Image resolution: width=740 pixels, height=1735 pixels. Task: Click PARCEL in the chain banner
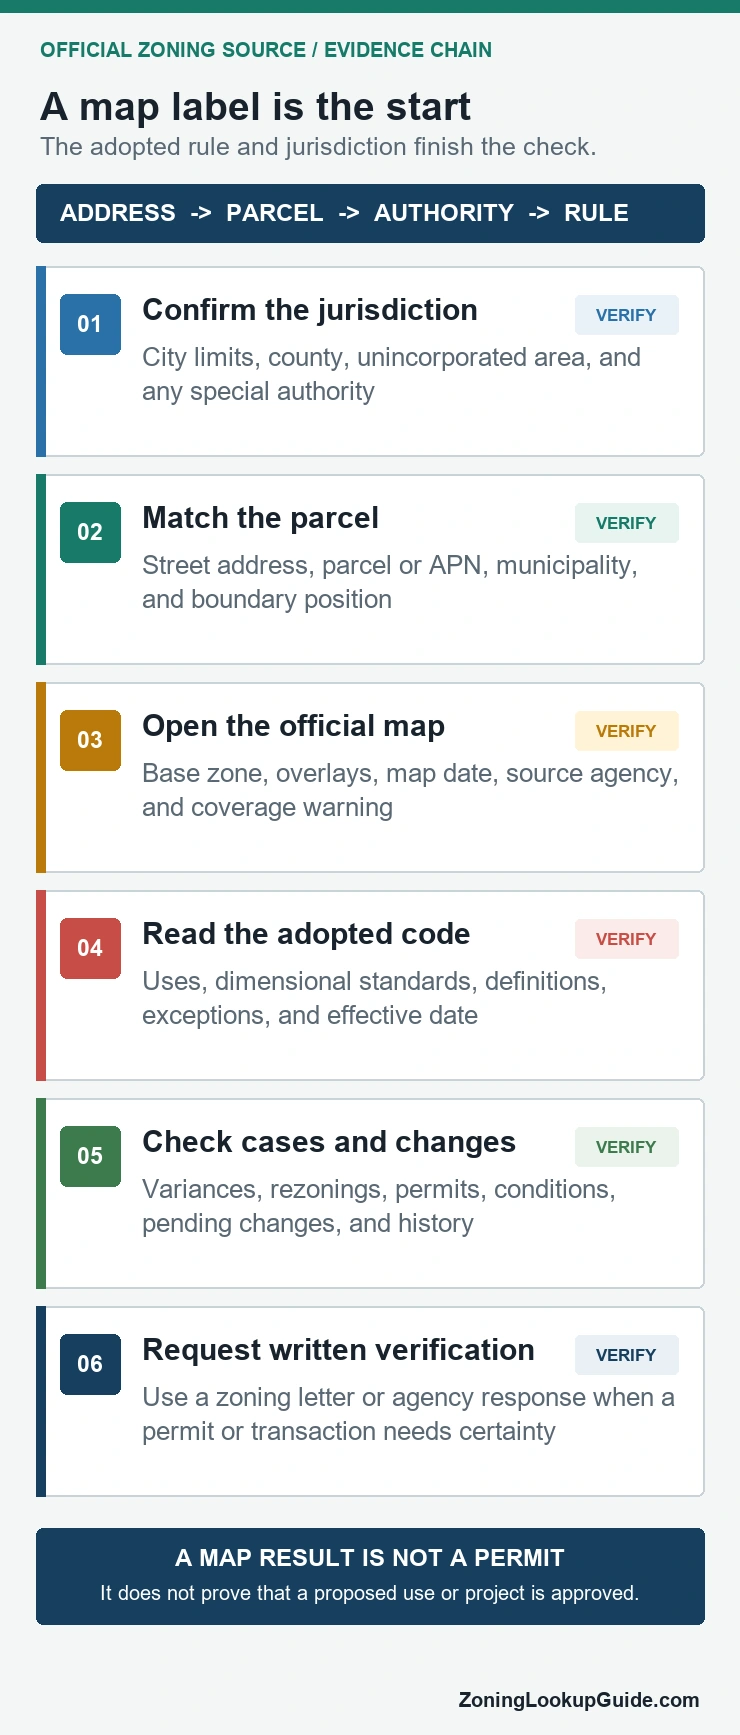pos(275,213)
